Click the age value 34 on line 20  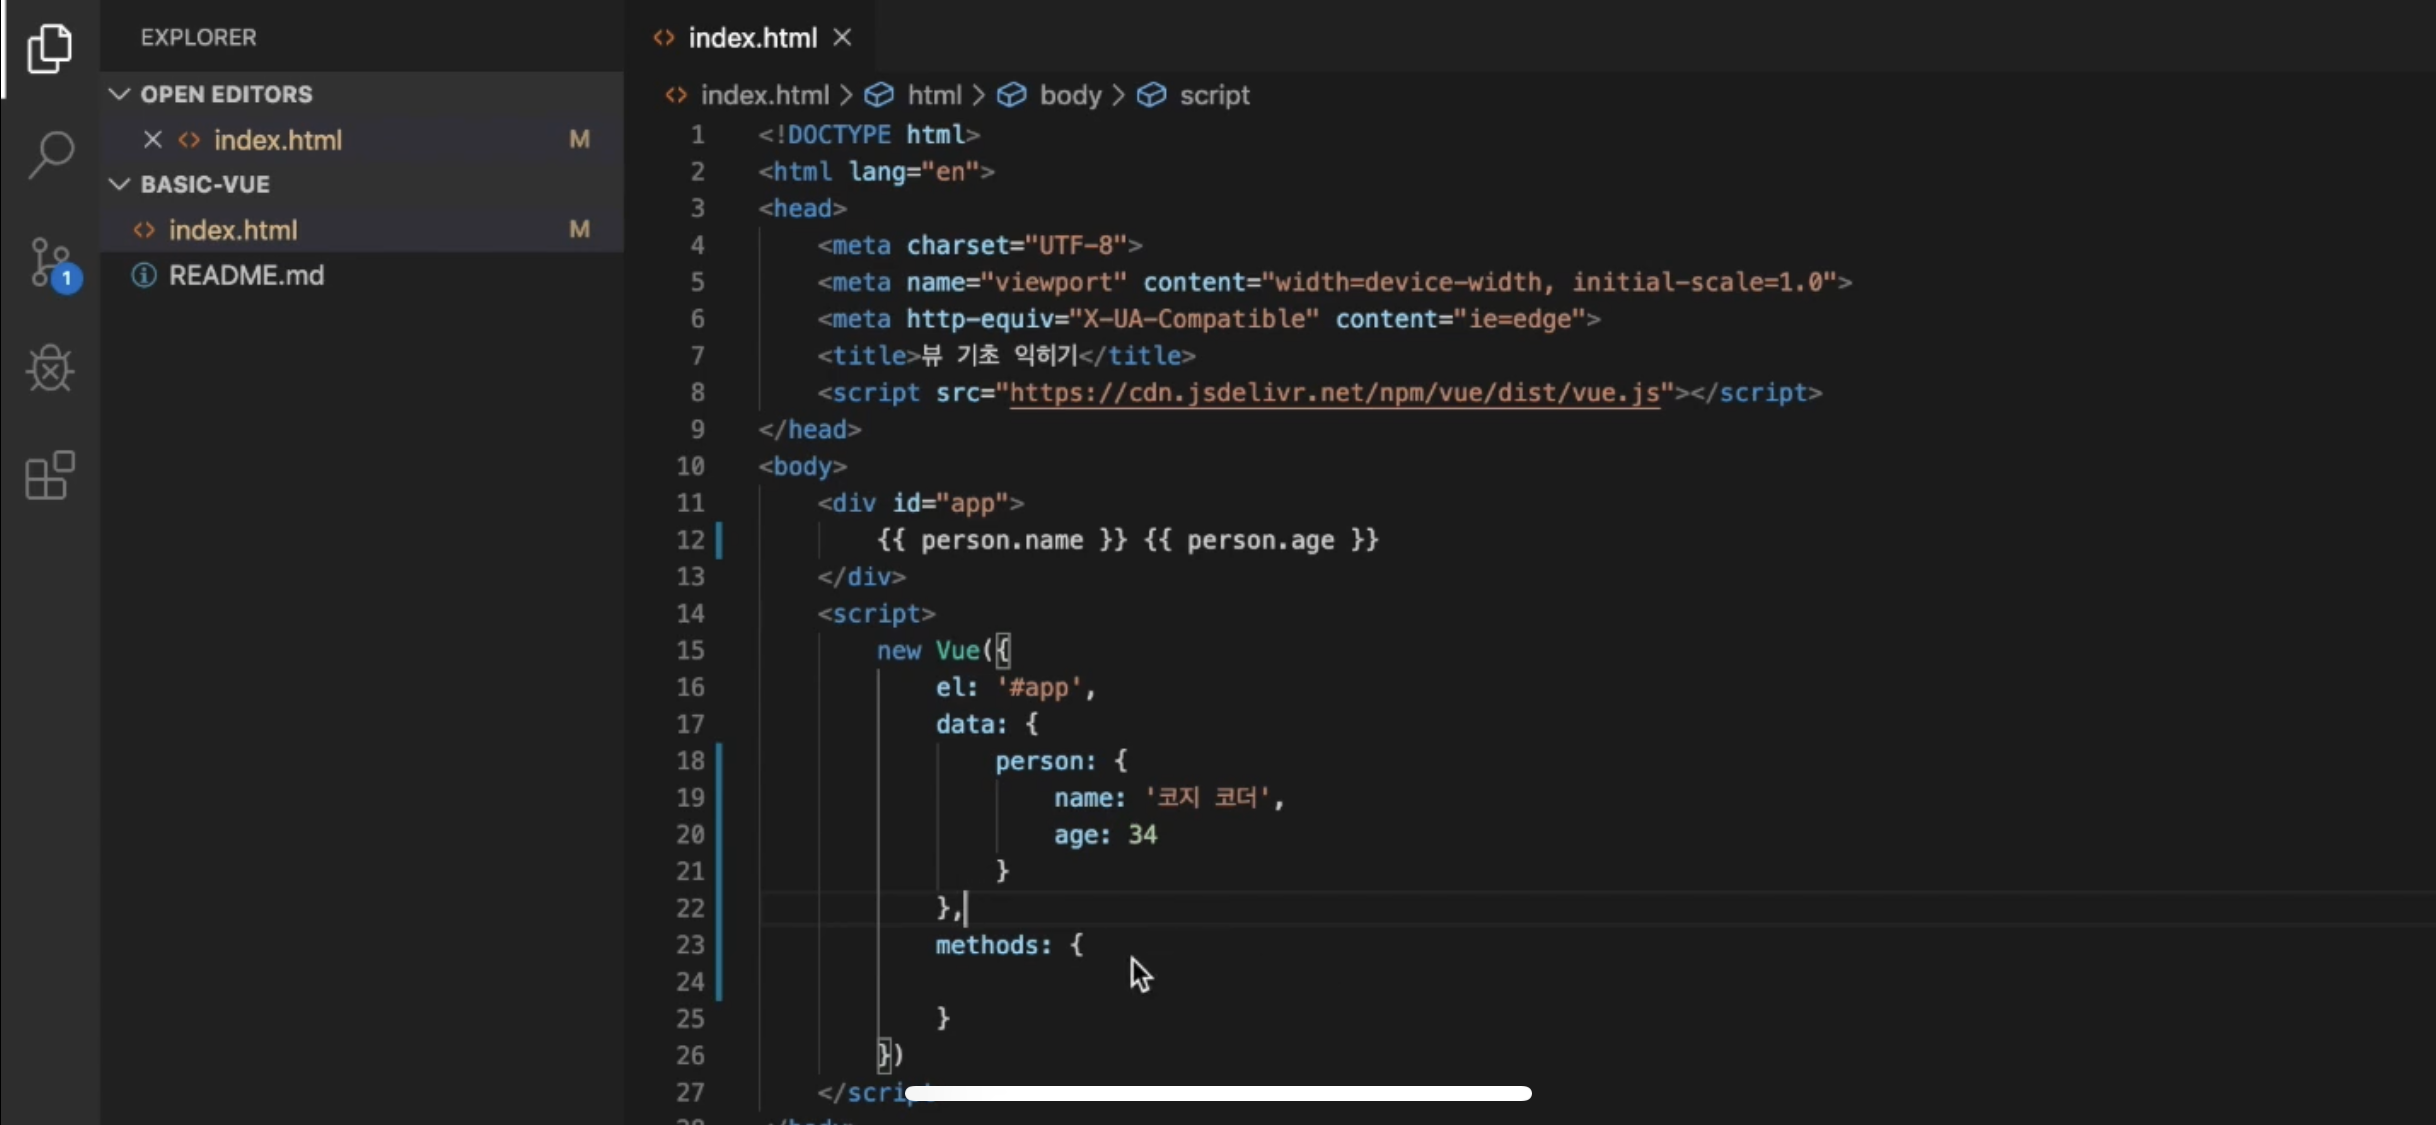click(x=1142, y=835)
